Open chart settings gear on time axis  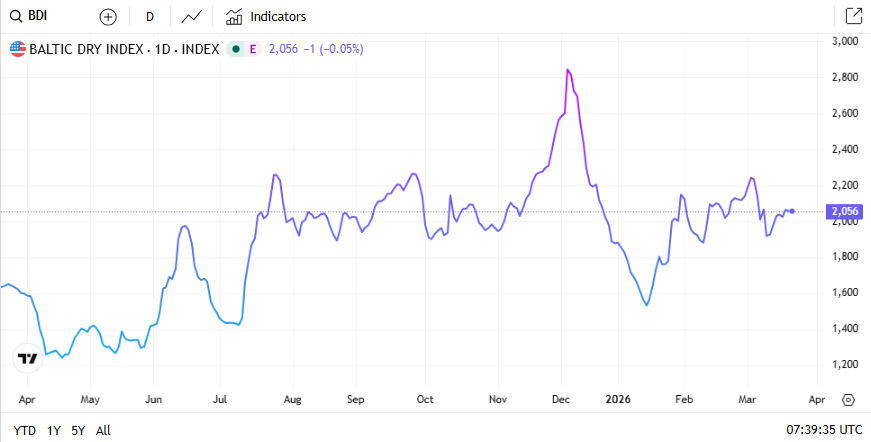[x=848, y=399]
